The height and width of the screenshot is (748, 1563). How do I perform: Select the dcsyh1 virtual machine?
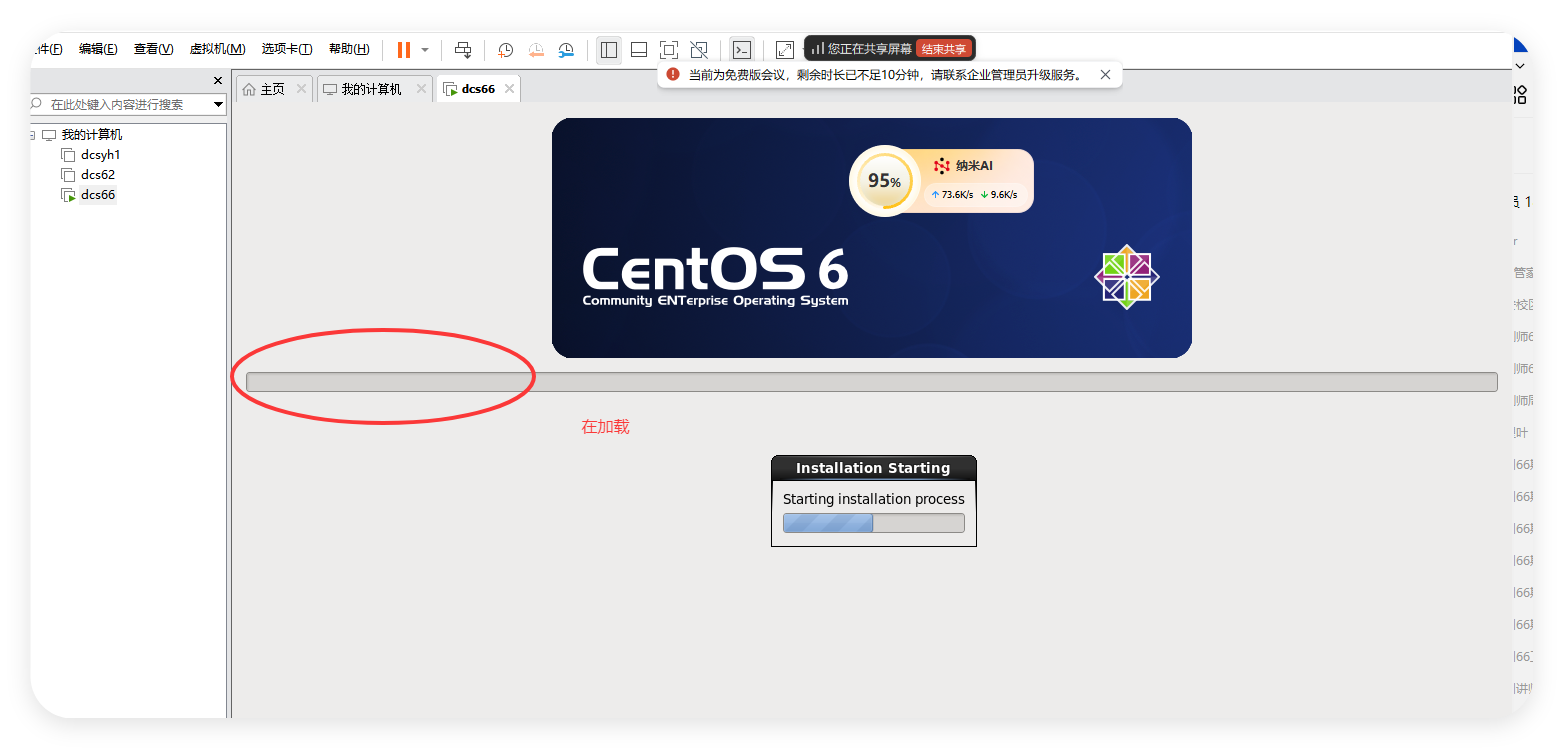100,155
